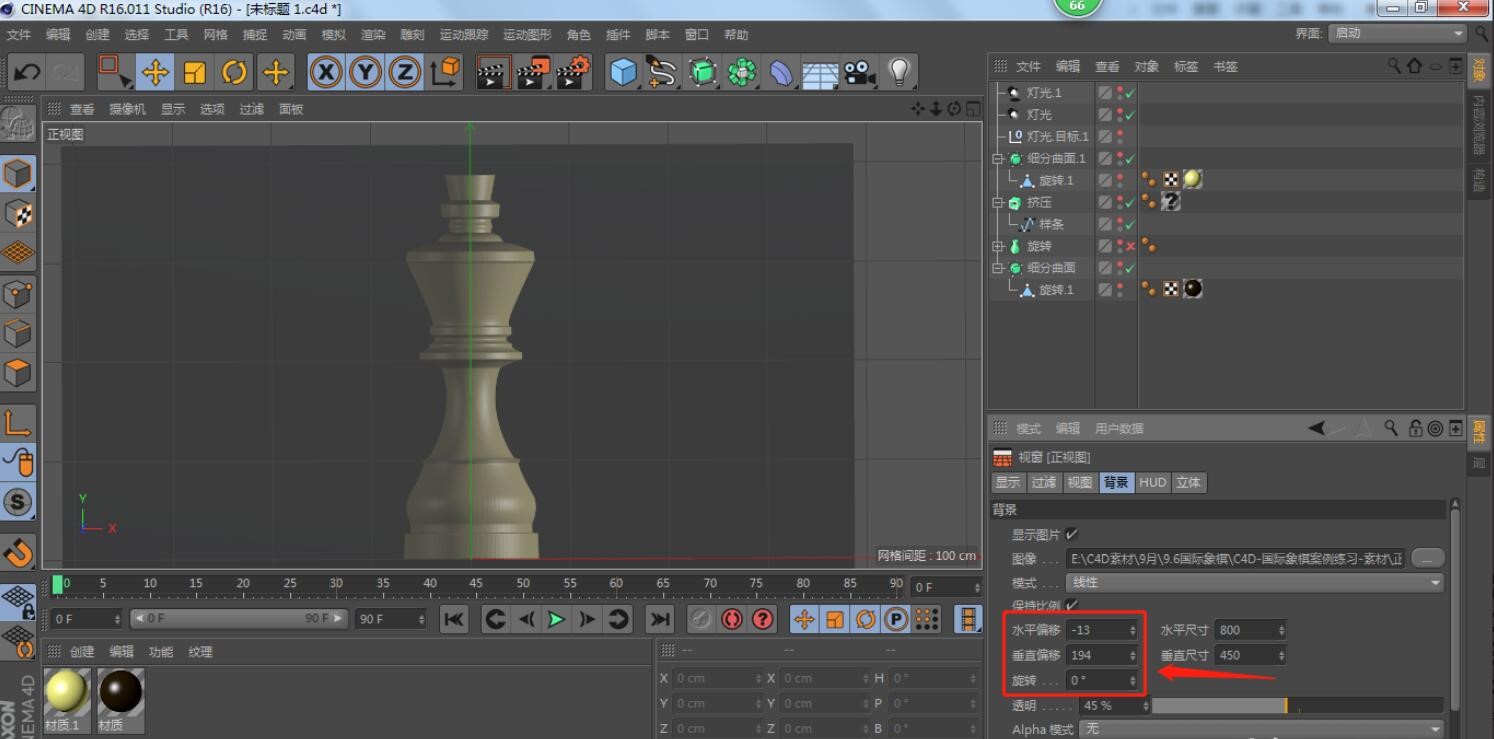
Task: Click the 垂直尺寸 stepper arrows
Action: pyautogui.click(x=1281, y=655)
